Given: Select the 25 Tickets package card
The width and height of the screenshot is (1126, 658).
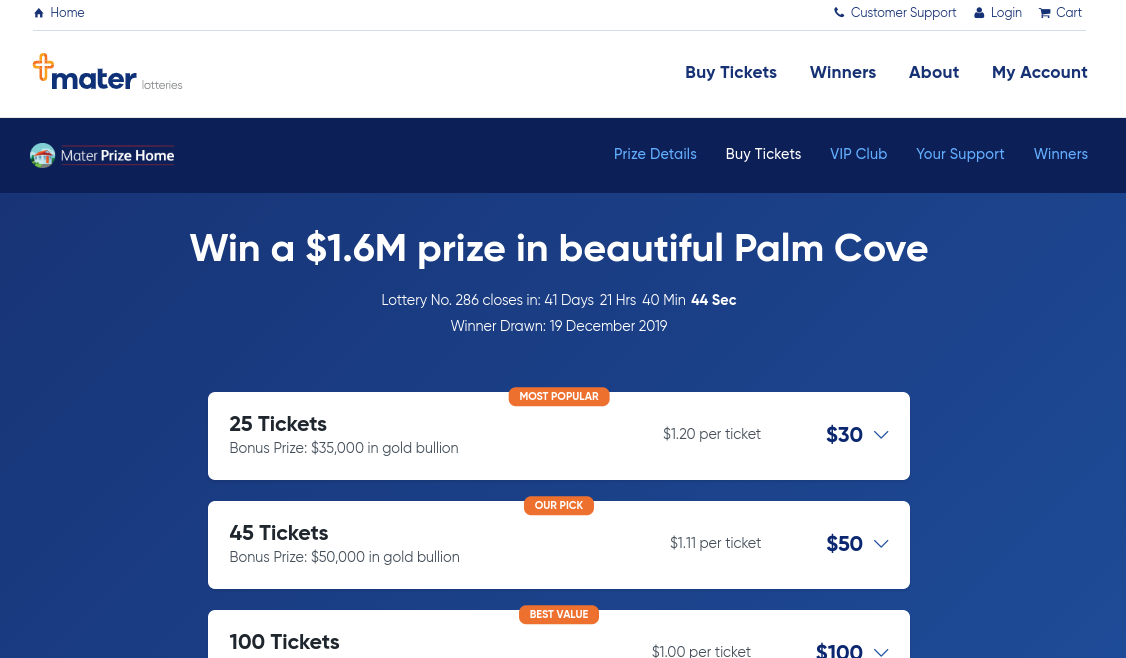Looking at the screenshot, I should click(x=559, y=436).
